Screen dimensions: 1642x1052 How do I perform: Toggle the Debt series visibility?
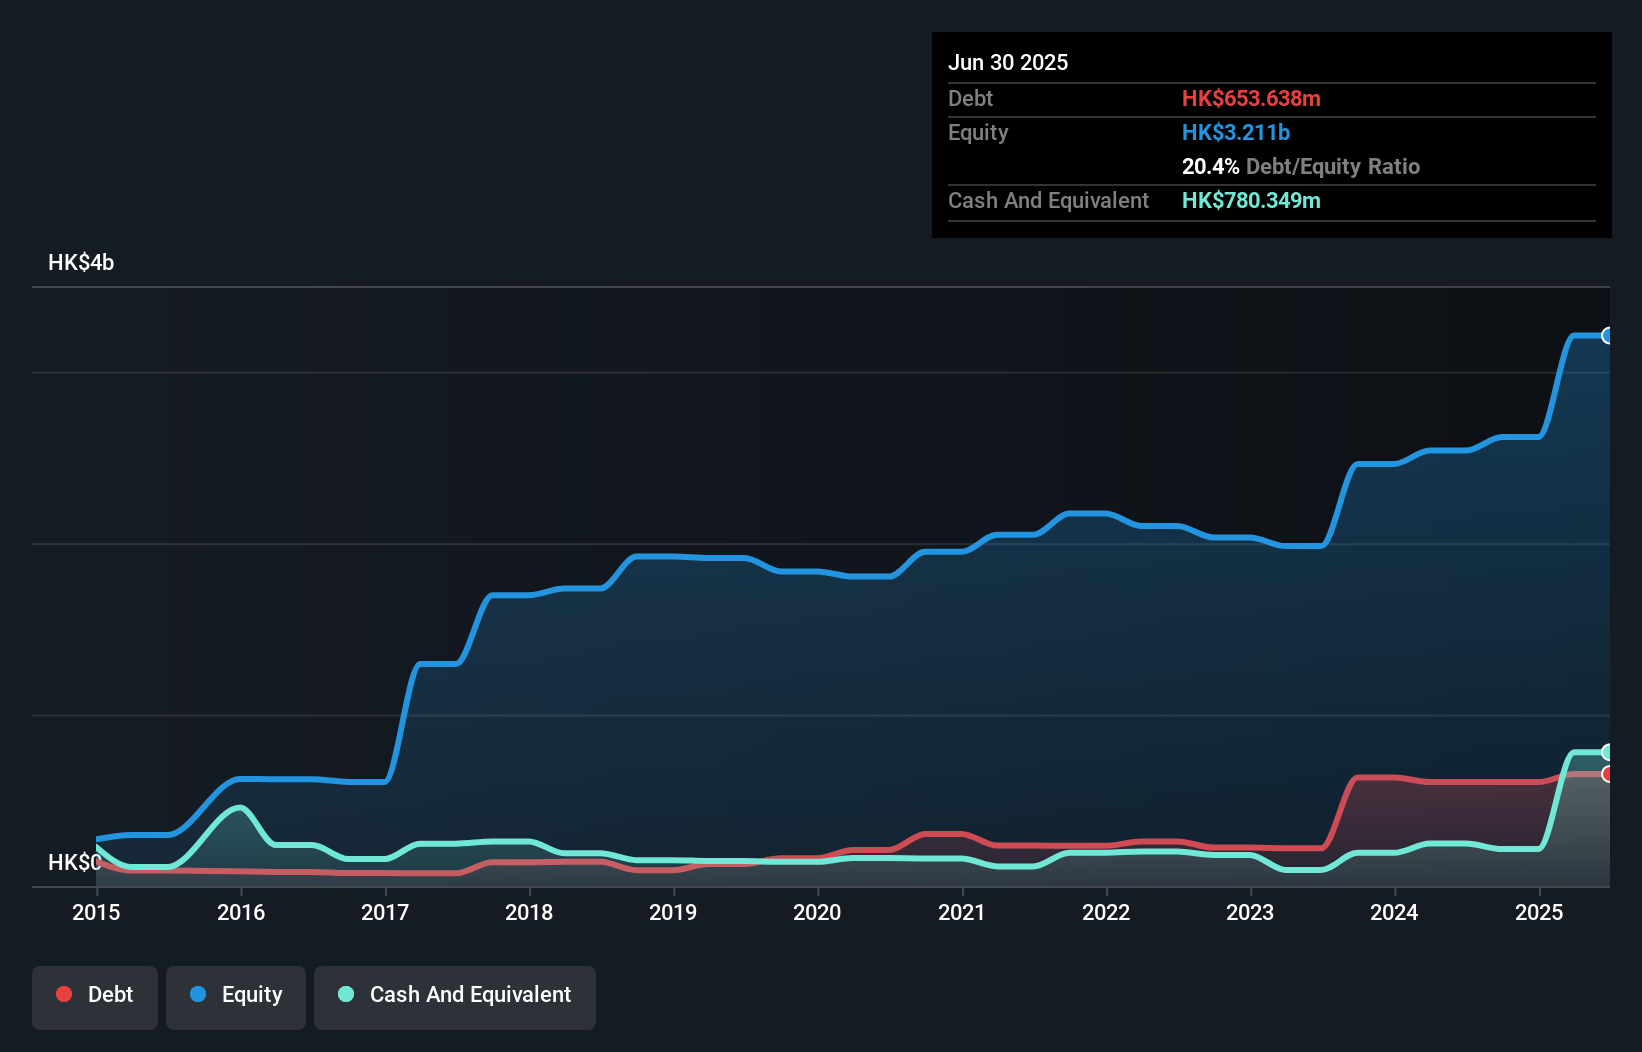94,997
